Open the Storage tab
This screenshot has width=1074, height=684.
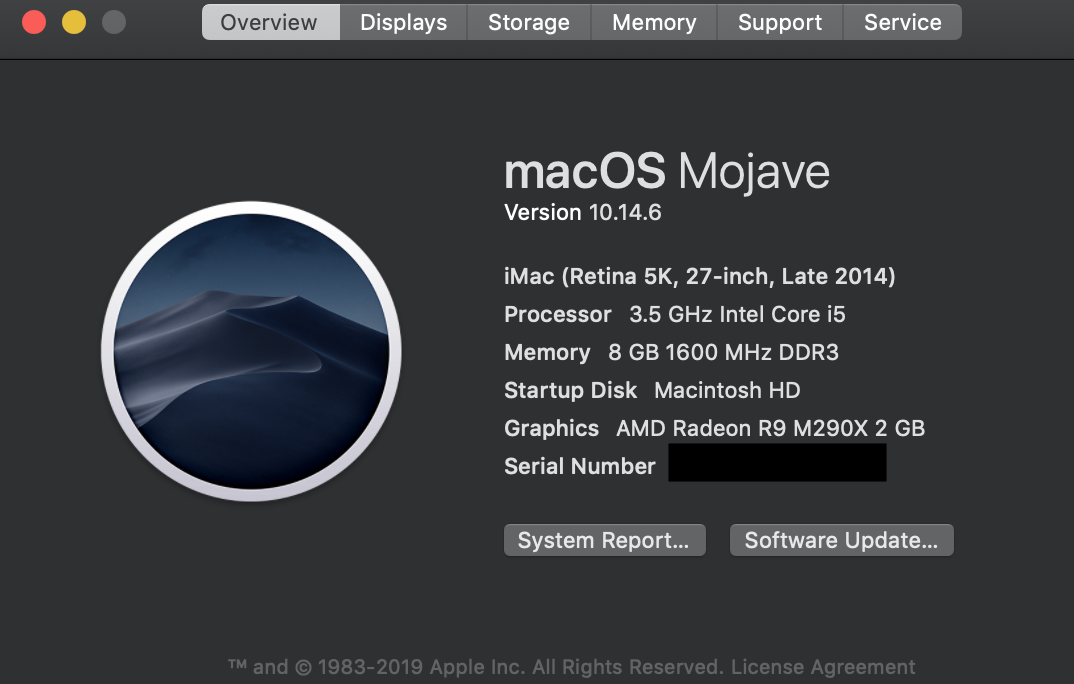point(529,22)
